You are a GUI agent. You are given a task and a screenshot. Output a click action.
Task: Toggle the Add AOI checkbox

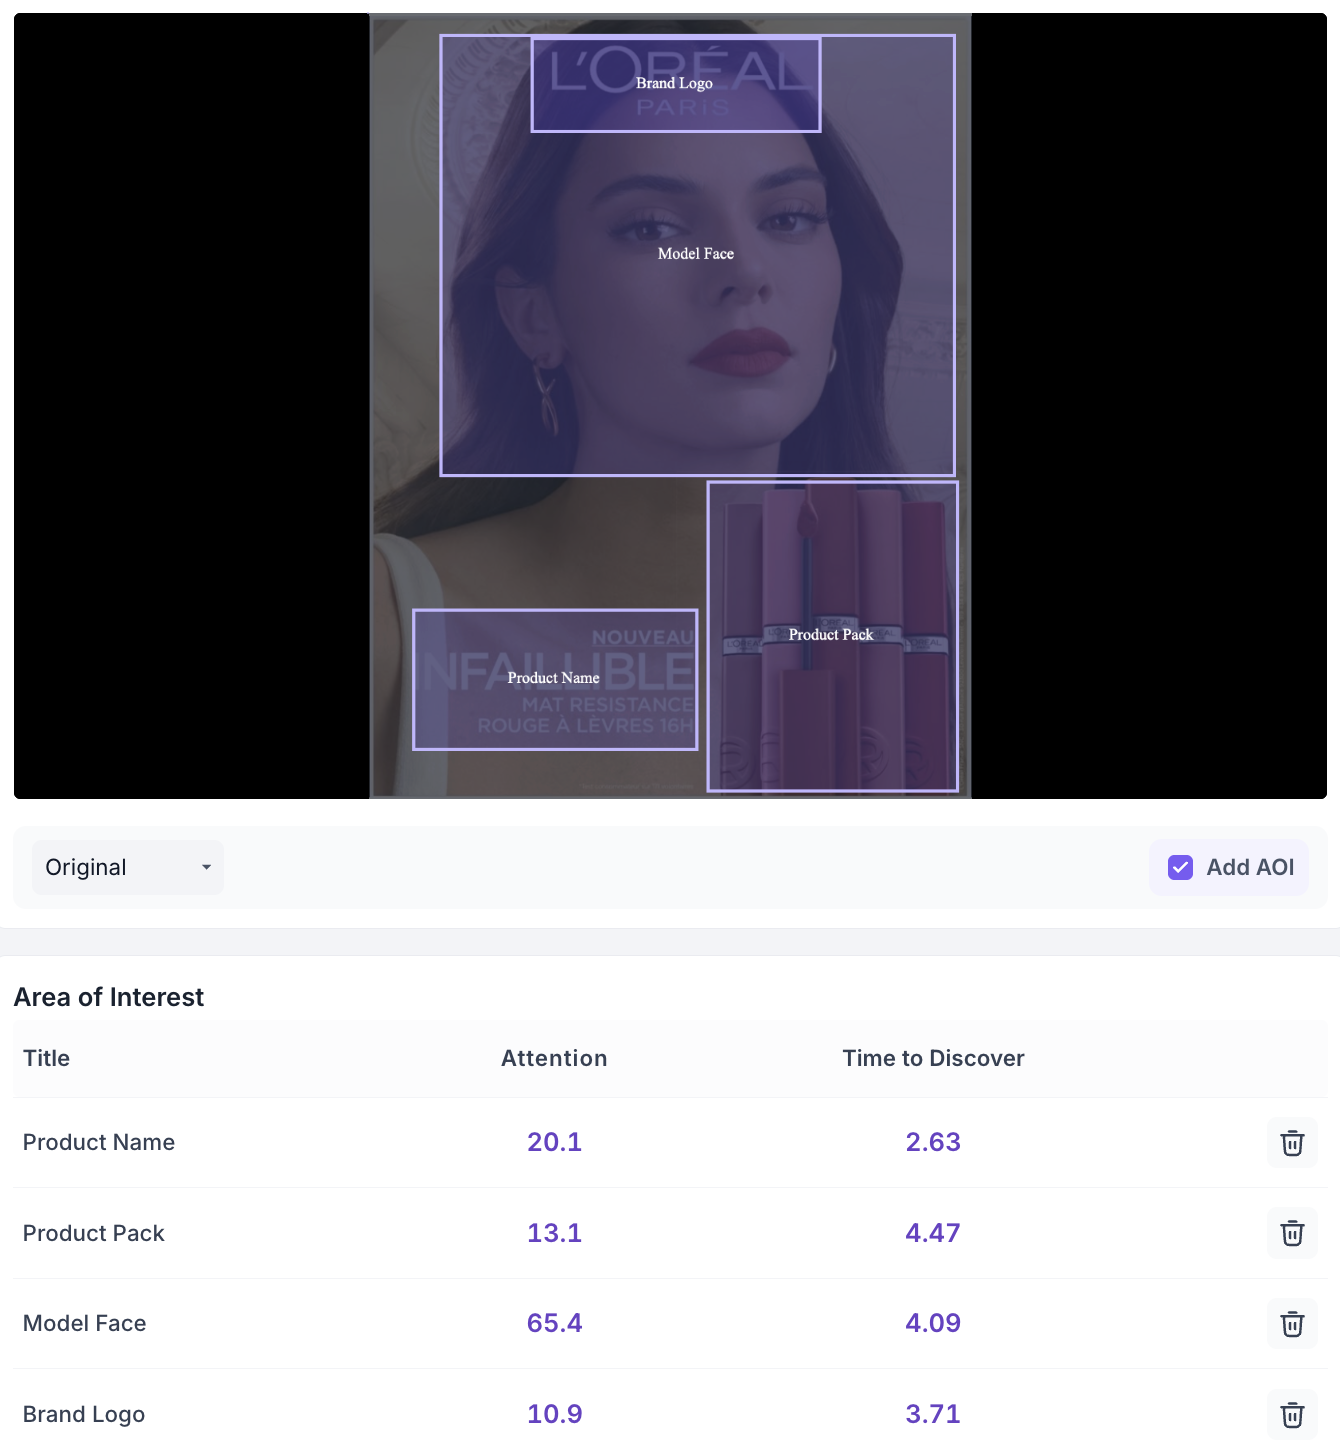(1181, 867)
